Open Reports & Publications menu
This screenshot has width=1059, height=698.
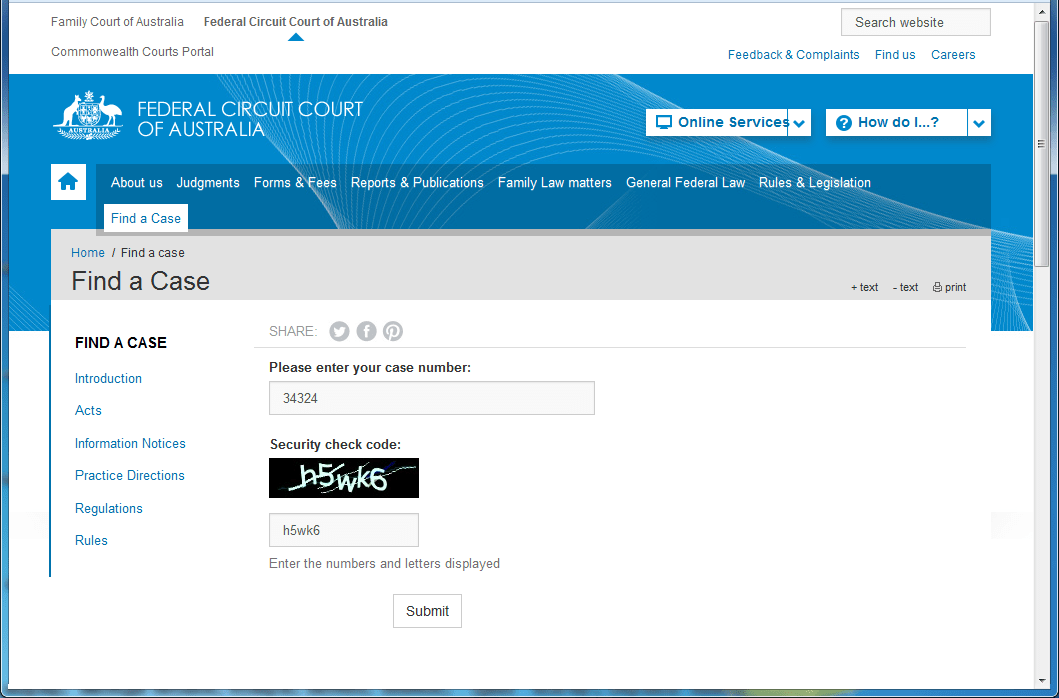[417, 182]
